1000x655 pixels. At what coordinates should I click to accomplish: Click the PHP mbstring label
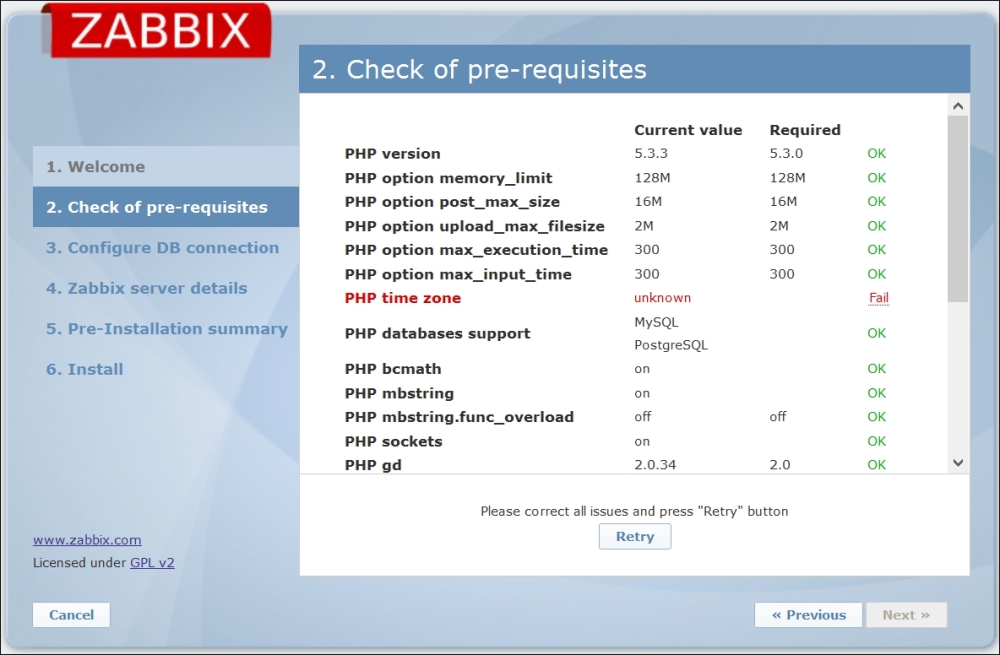pos(399,394)
